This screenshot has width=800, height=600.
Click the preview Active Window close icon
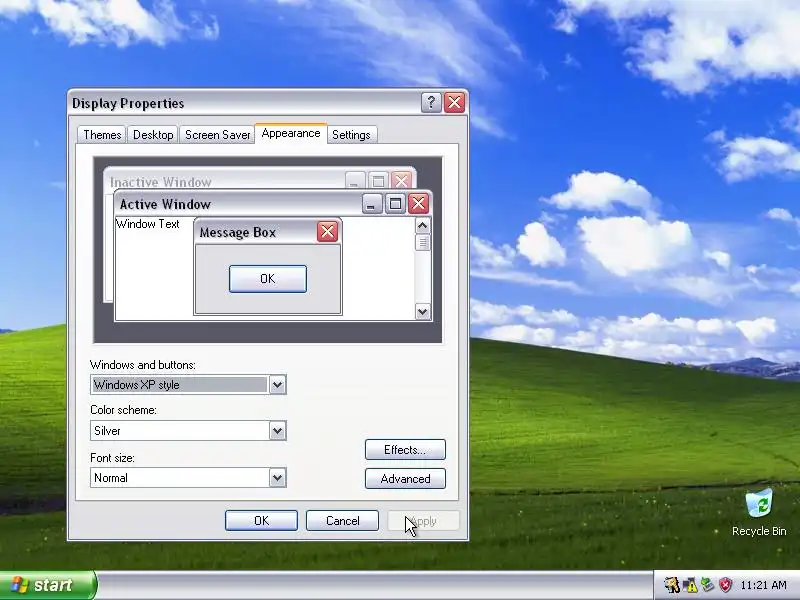418,204
